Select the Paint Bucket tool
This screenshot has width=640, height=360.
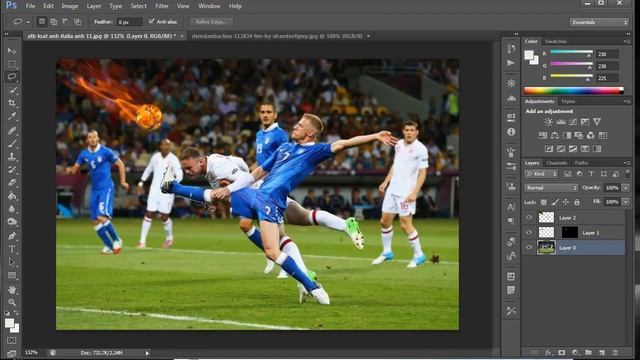12,196
